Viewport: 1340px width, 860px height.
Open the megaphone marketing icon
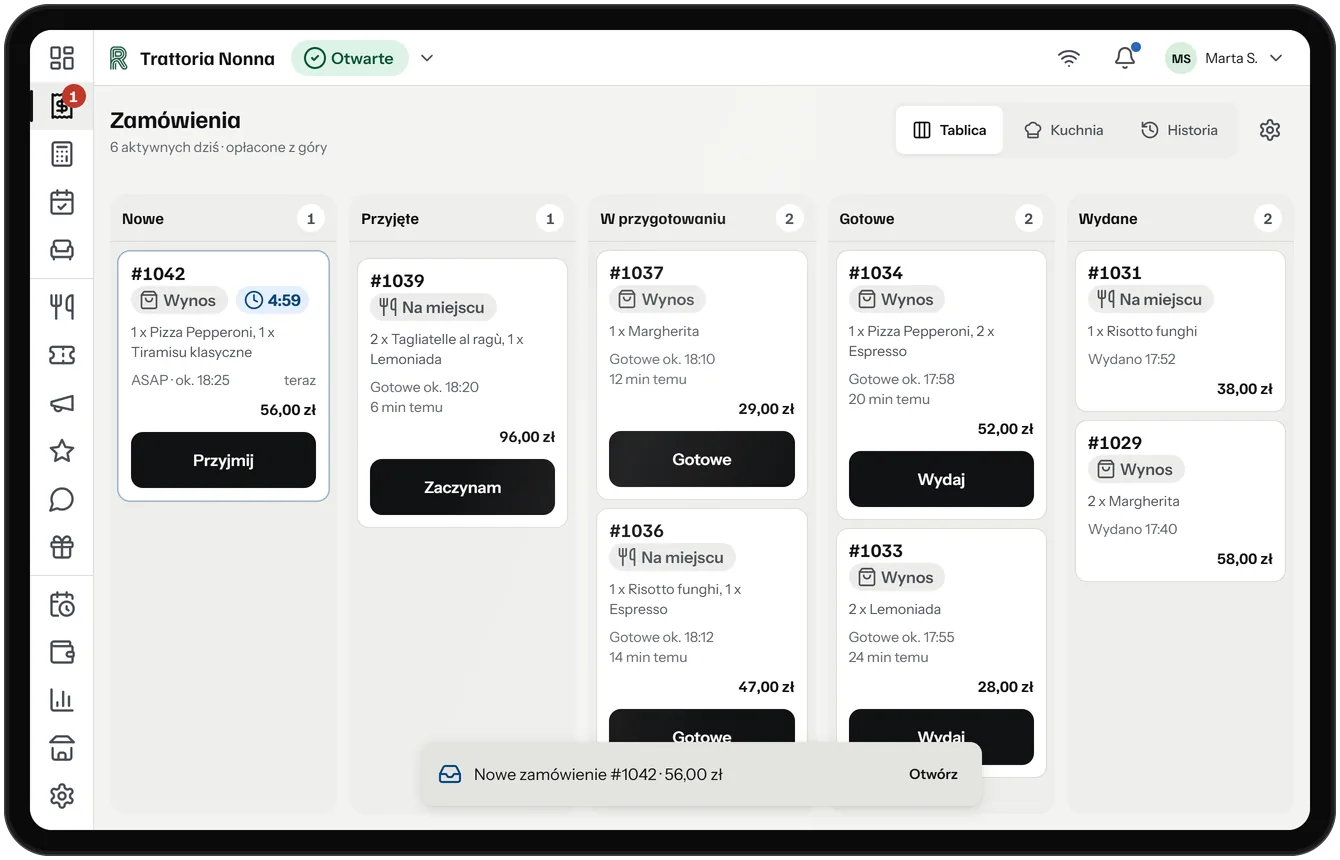coord(62,403)
